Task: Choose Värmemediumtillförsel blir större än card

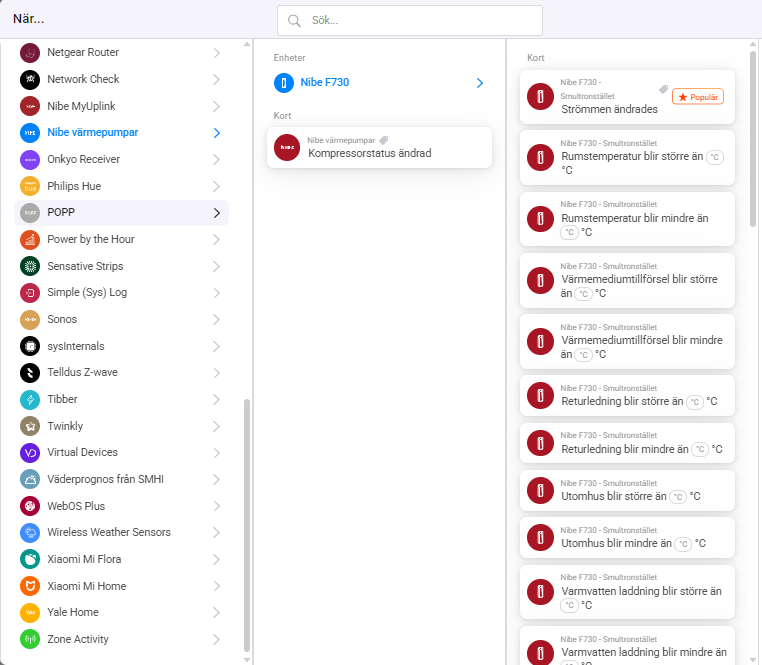Action: coord(627,280)
